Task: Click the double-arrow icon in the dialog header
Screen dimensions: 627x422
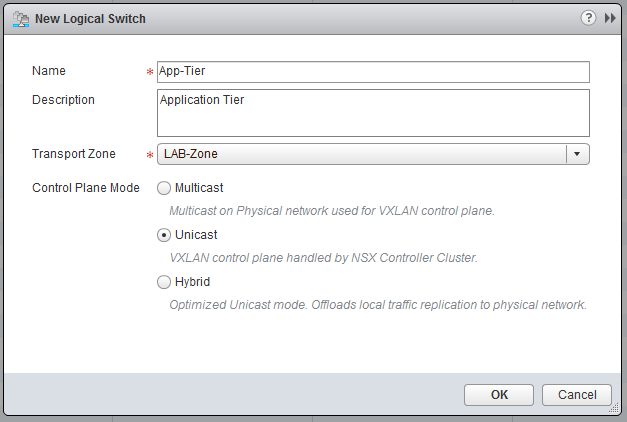Action: 610,18
